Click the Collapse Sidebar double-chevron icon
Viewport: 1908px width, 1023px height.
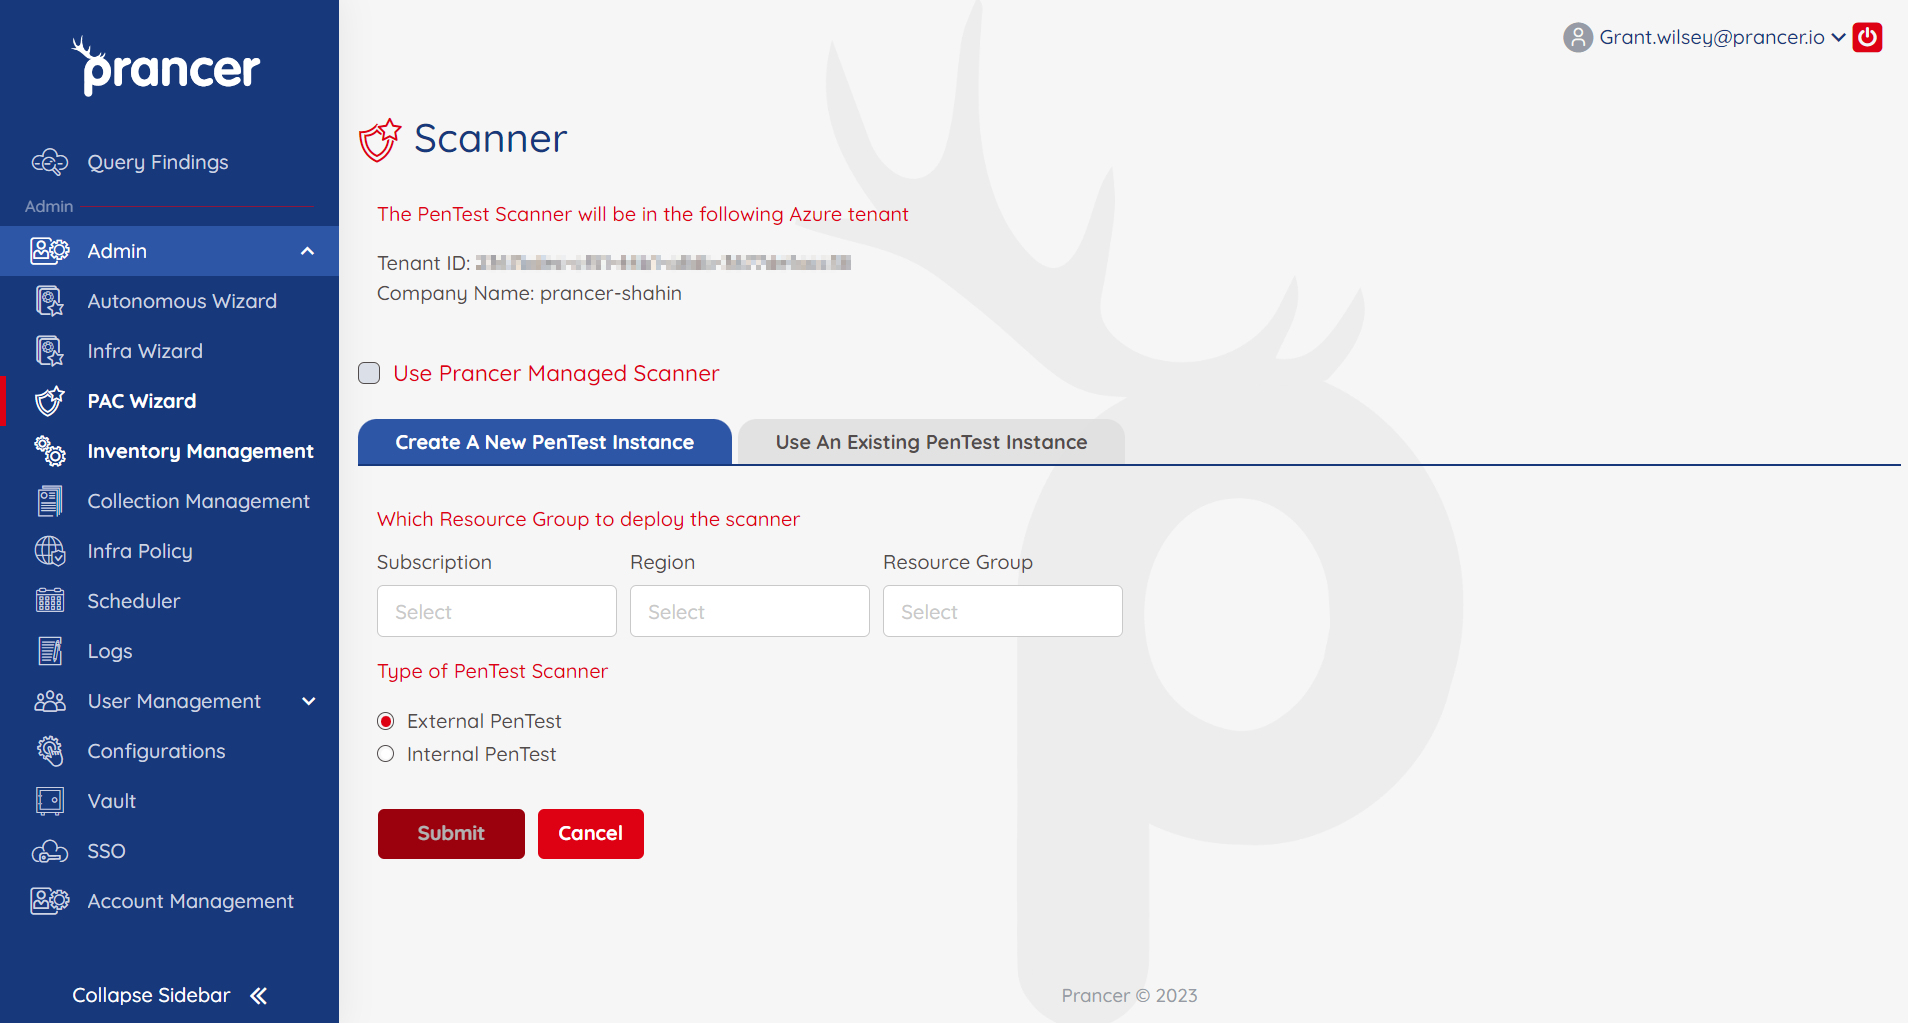coord(259,995)
